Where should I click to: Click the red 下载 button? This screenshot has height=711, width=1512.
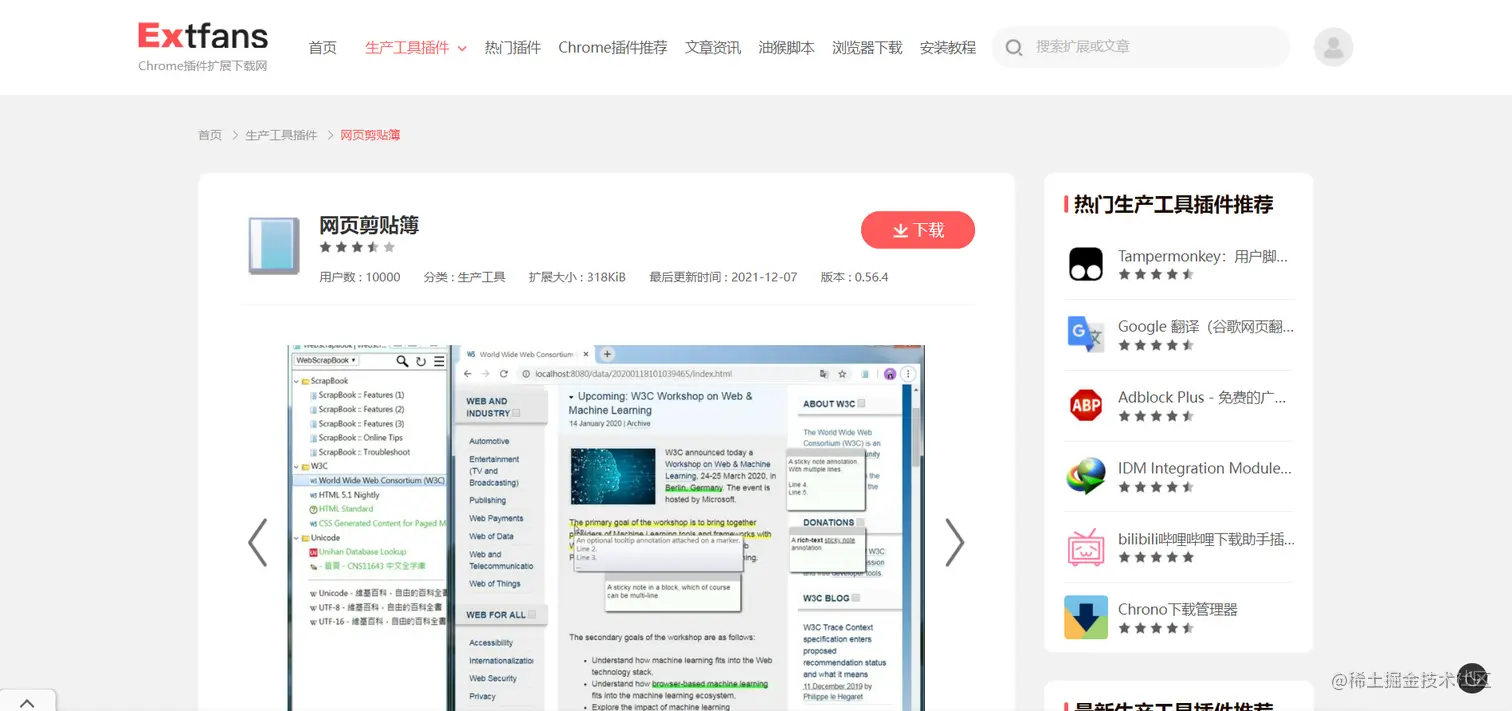918,230
